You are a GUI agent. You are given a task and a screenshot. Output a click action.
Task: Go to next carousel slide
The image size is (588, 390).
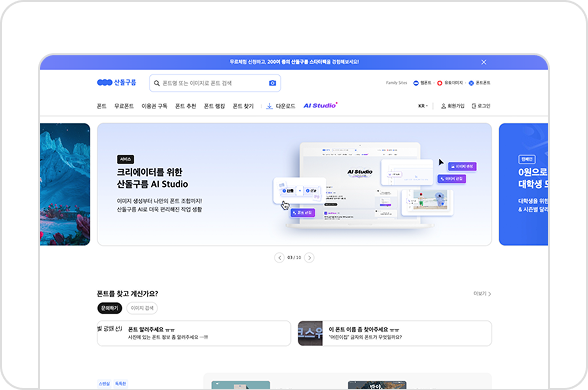(x=309, y=258)
